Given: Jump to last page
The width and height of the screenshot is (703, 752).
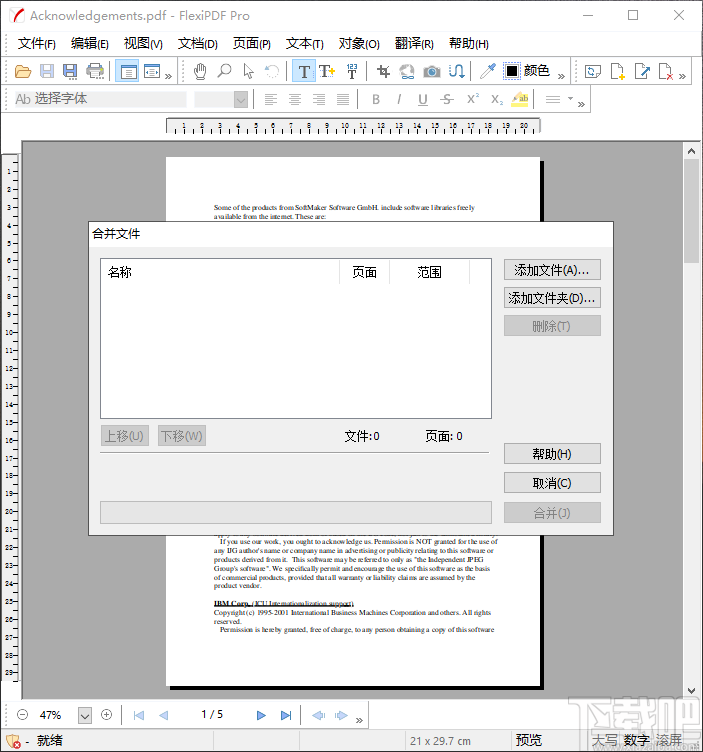Looking at the screenshot, I should (x=286, y=716).
